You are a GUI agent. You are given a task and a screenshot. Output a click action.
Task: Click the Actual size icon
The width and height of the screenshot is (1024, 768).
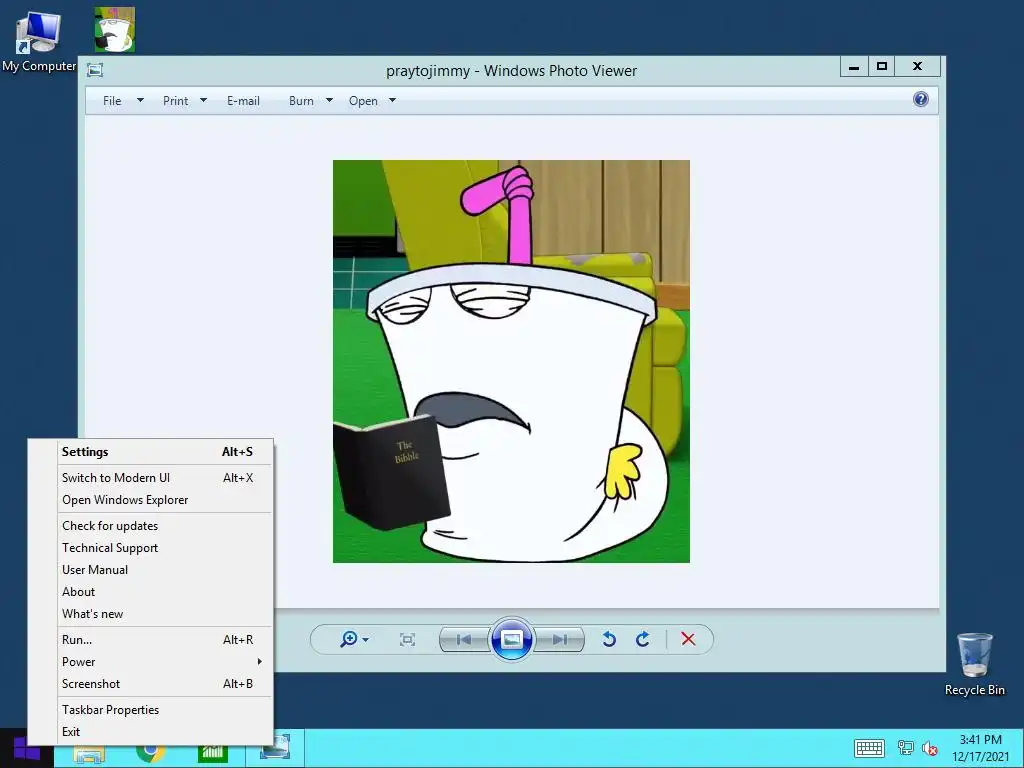click(x=407, y=639)
